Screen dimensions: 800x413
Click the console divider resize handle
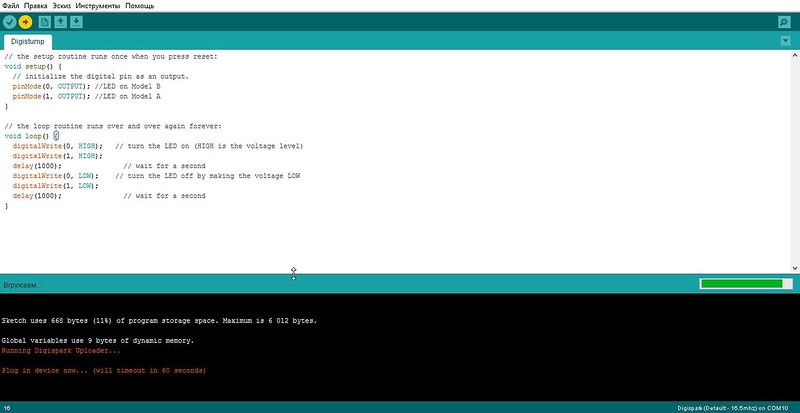293,274
